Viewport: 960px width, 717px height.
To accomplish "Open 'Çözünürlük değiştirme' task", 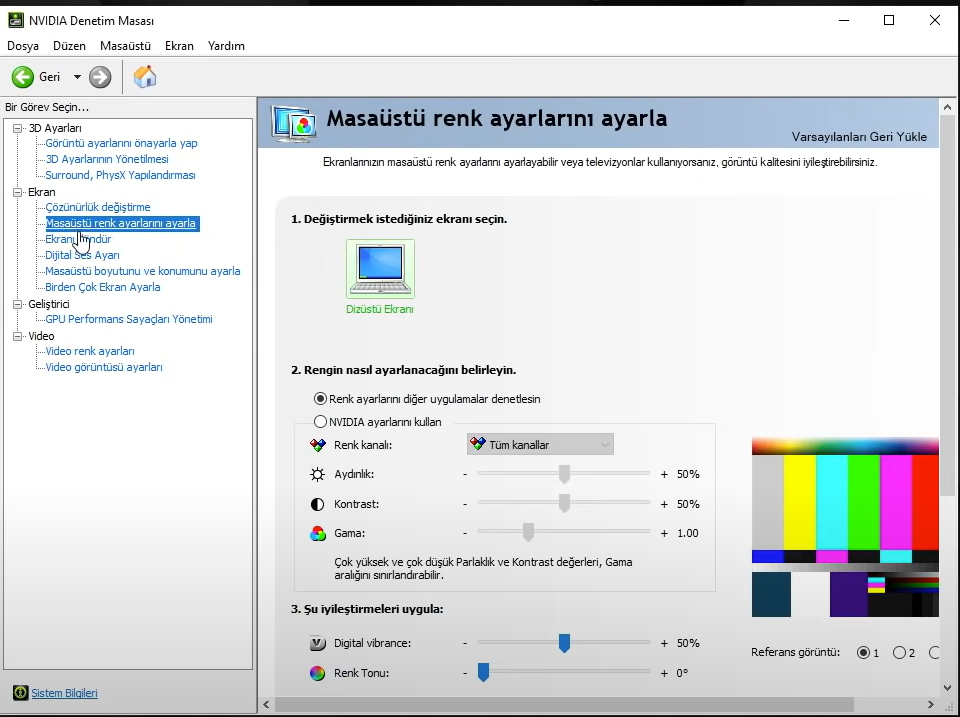I will tap(97, 207).
